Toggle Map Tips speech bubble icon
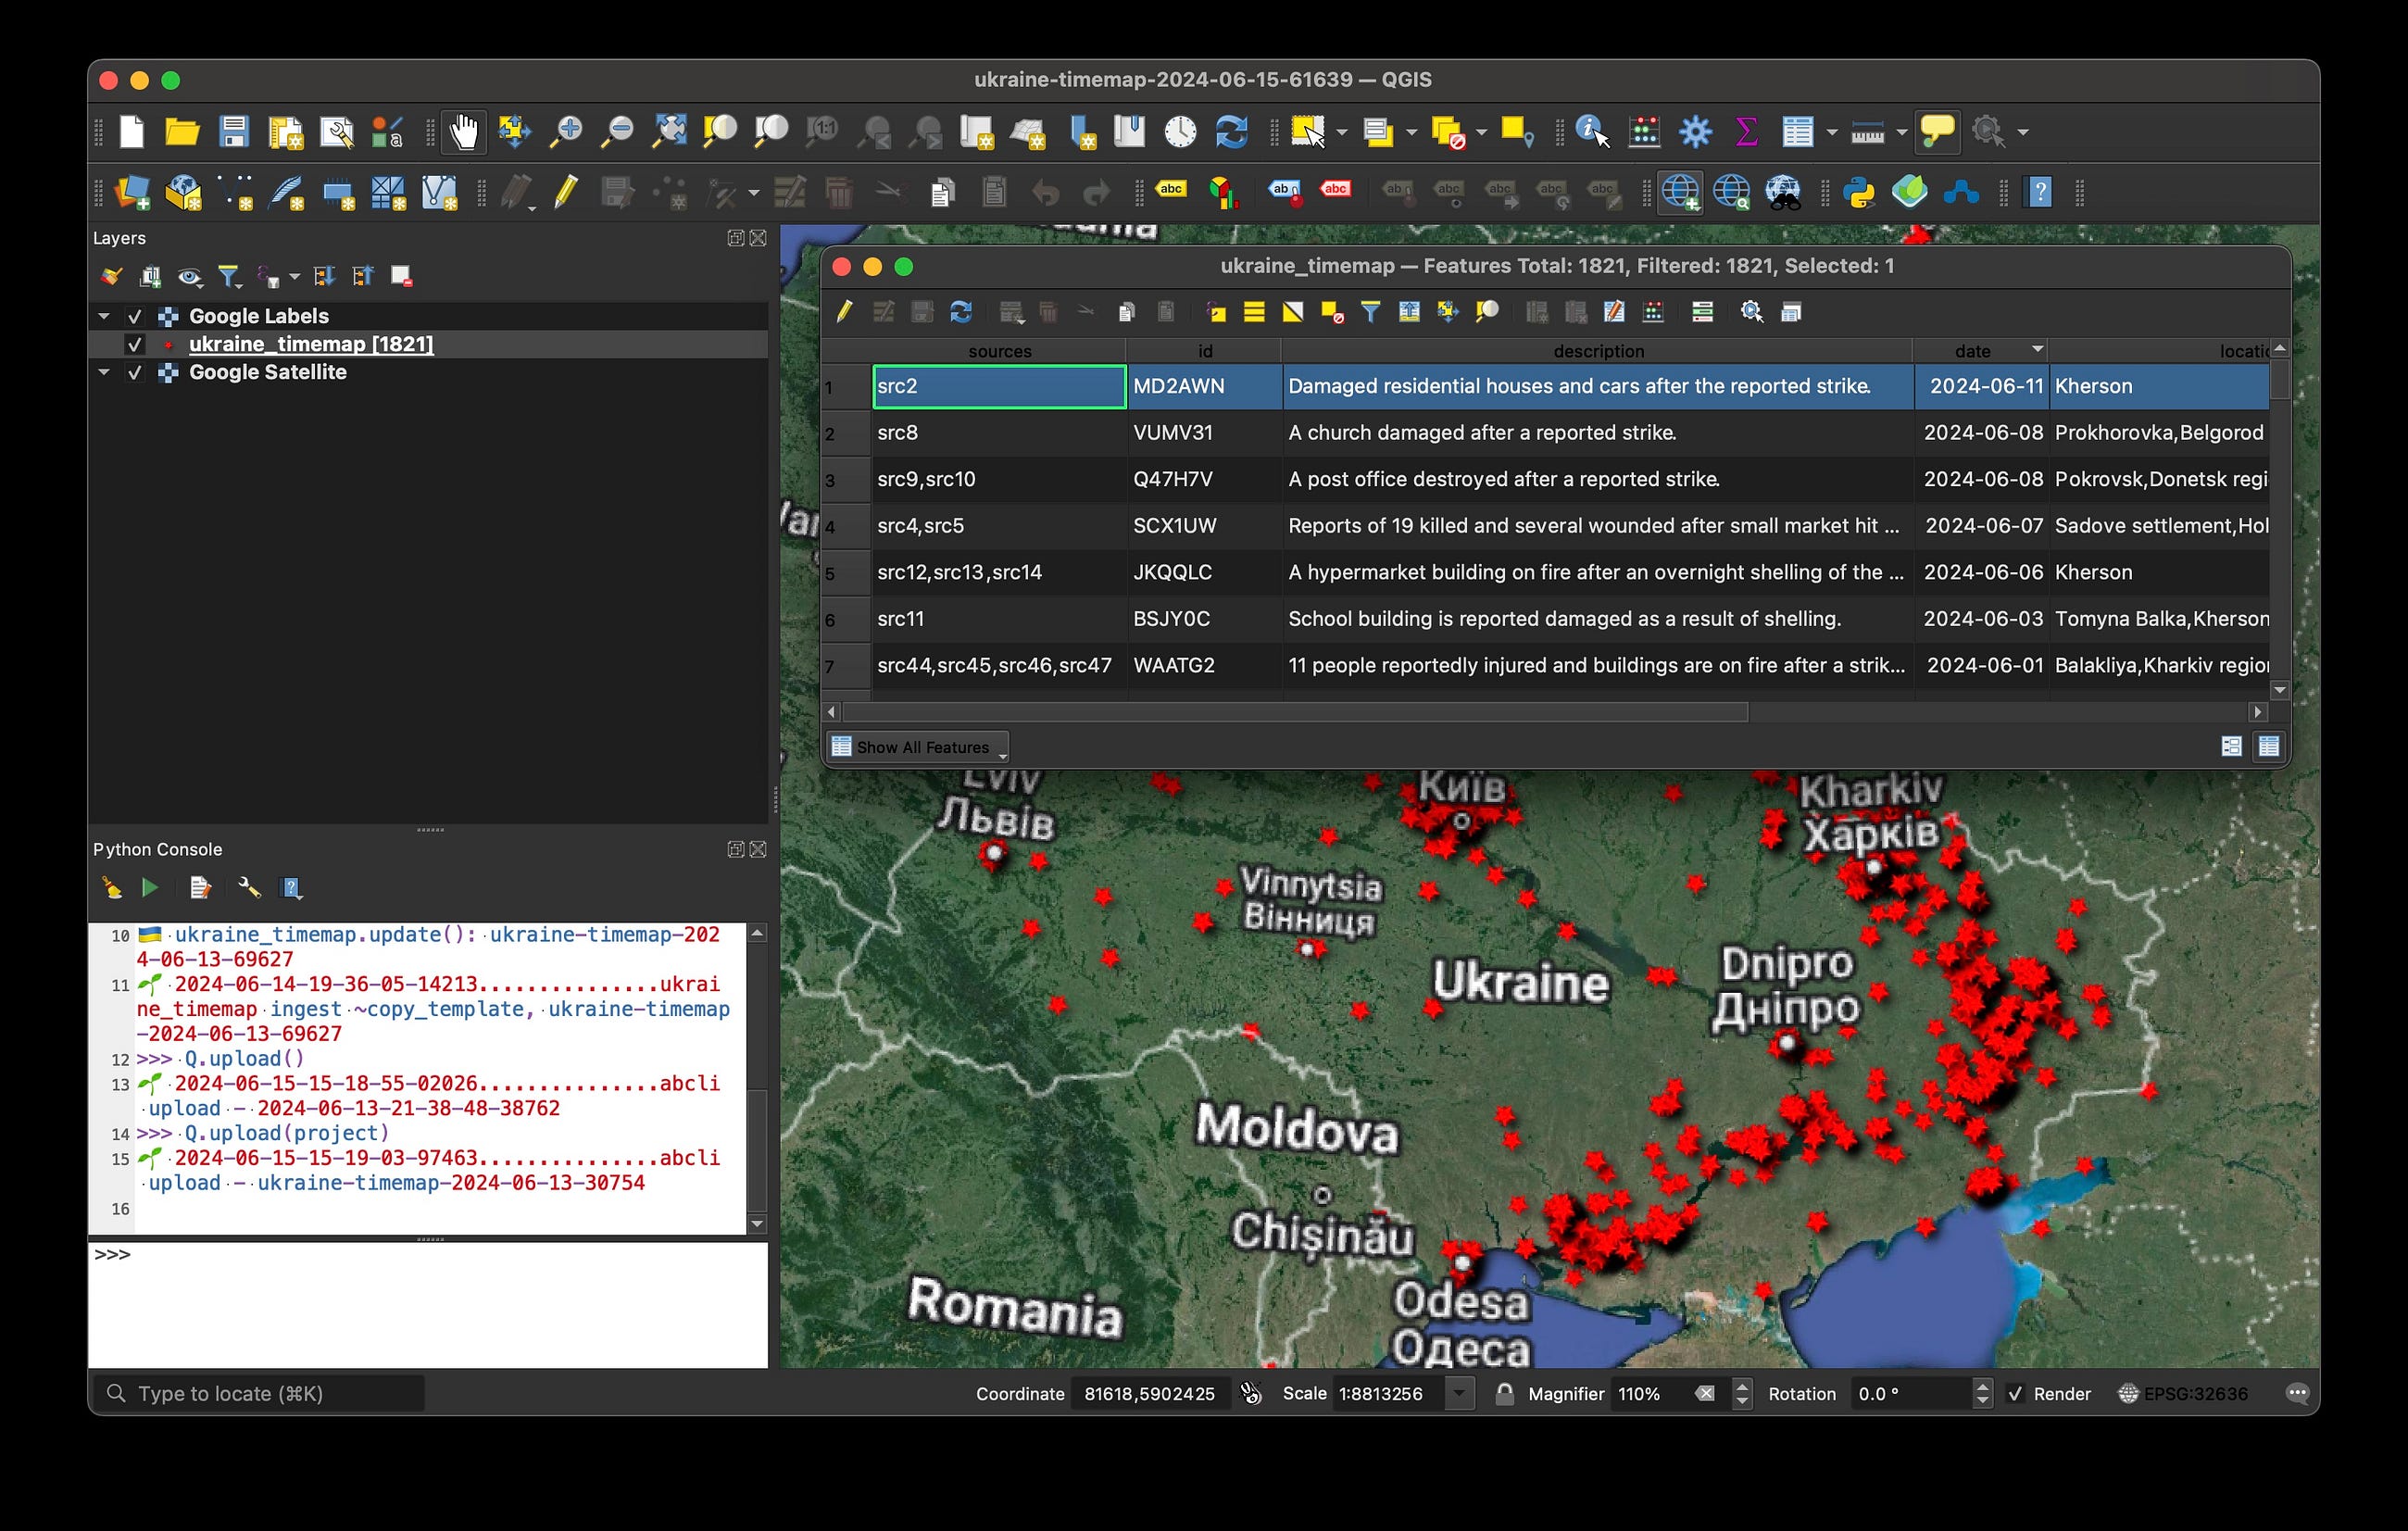 click(x=1938, y=131)
